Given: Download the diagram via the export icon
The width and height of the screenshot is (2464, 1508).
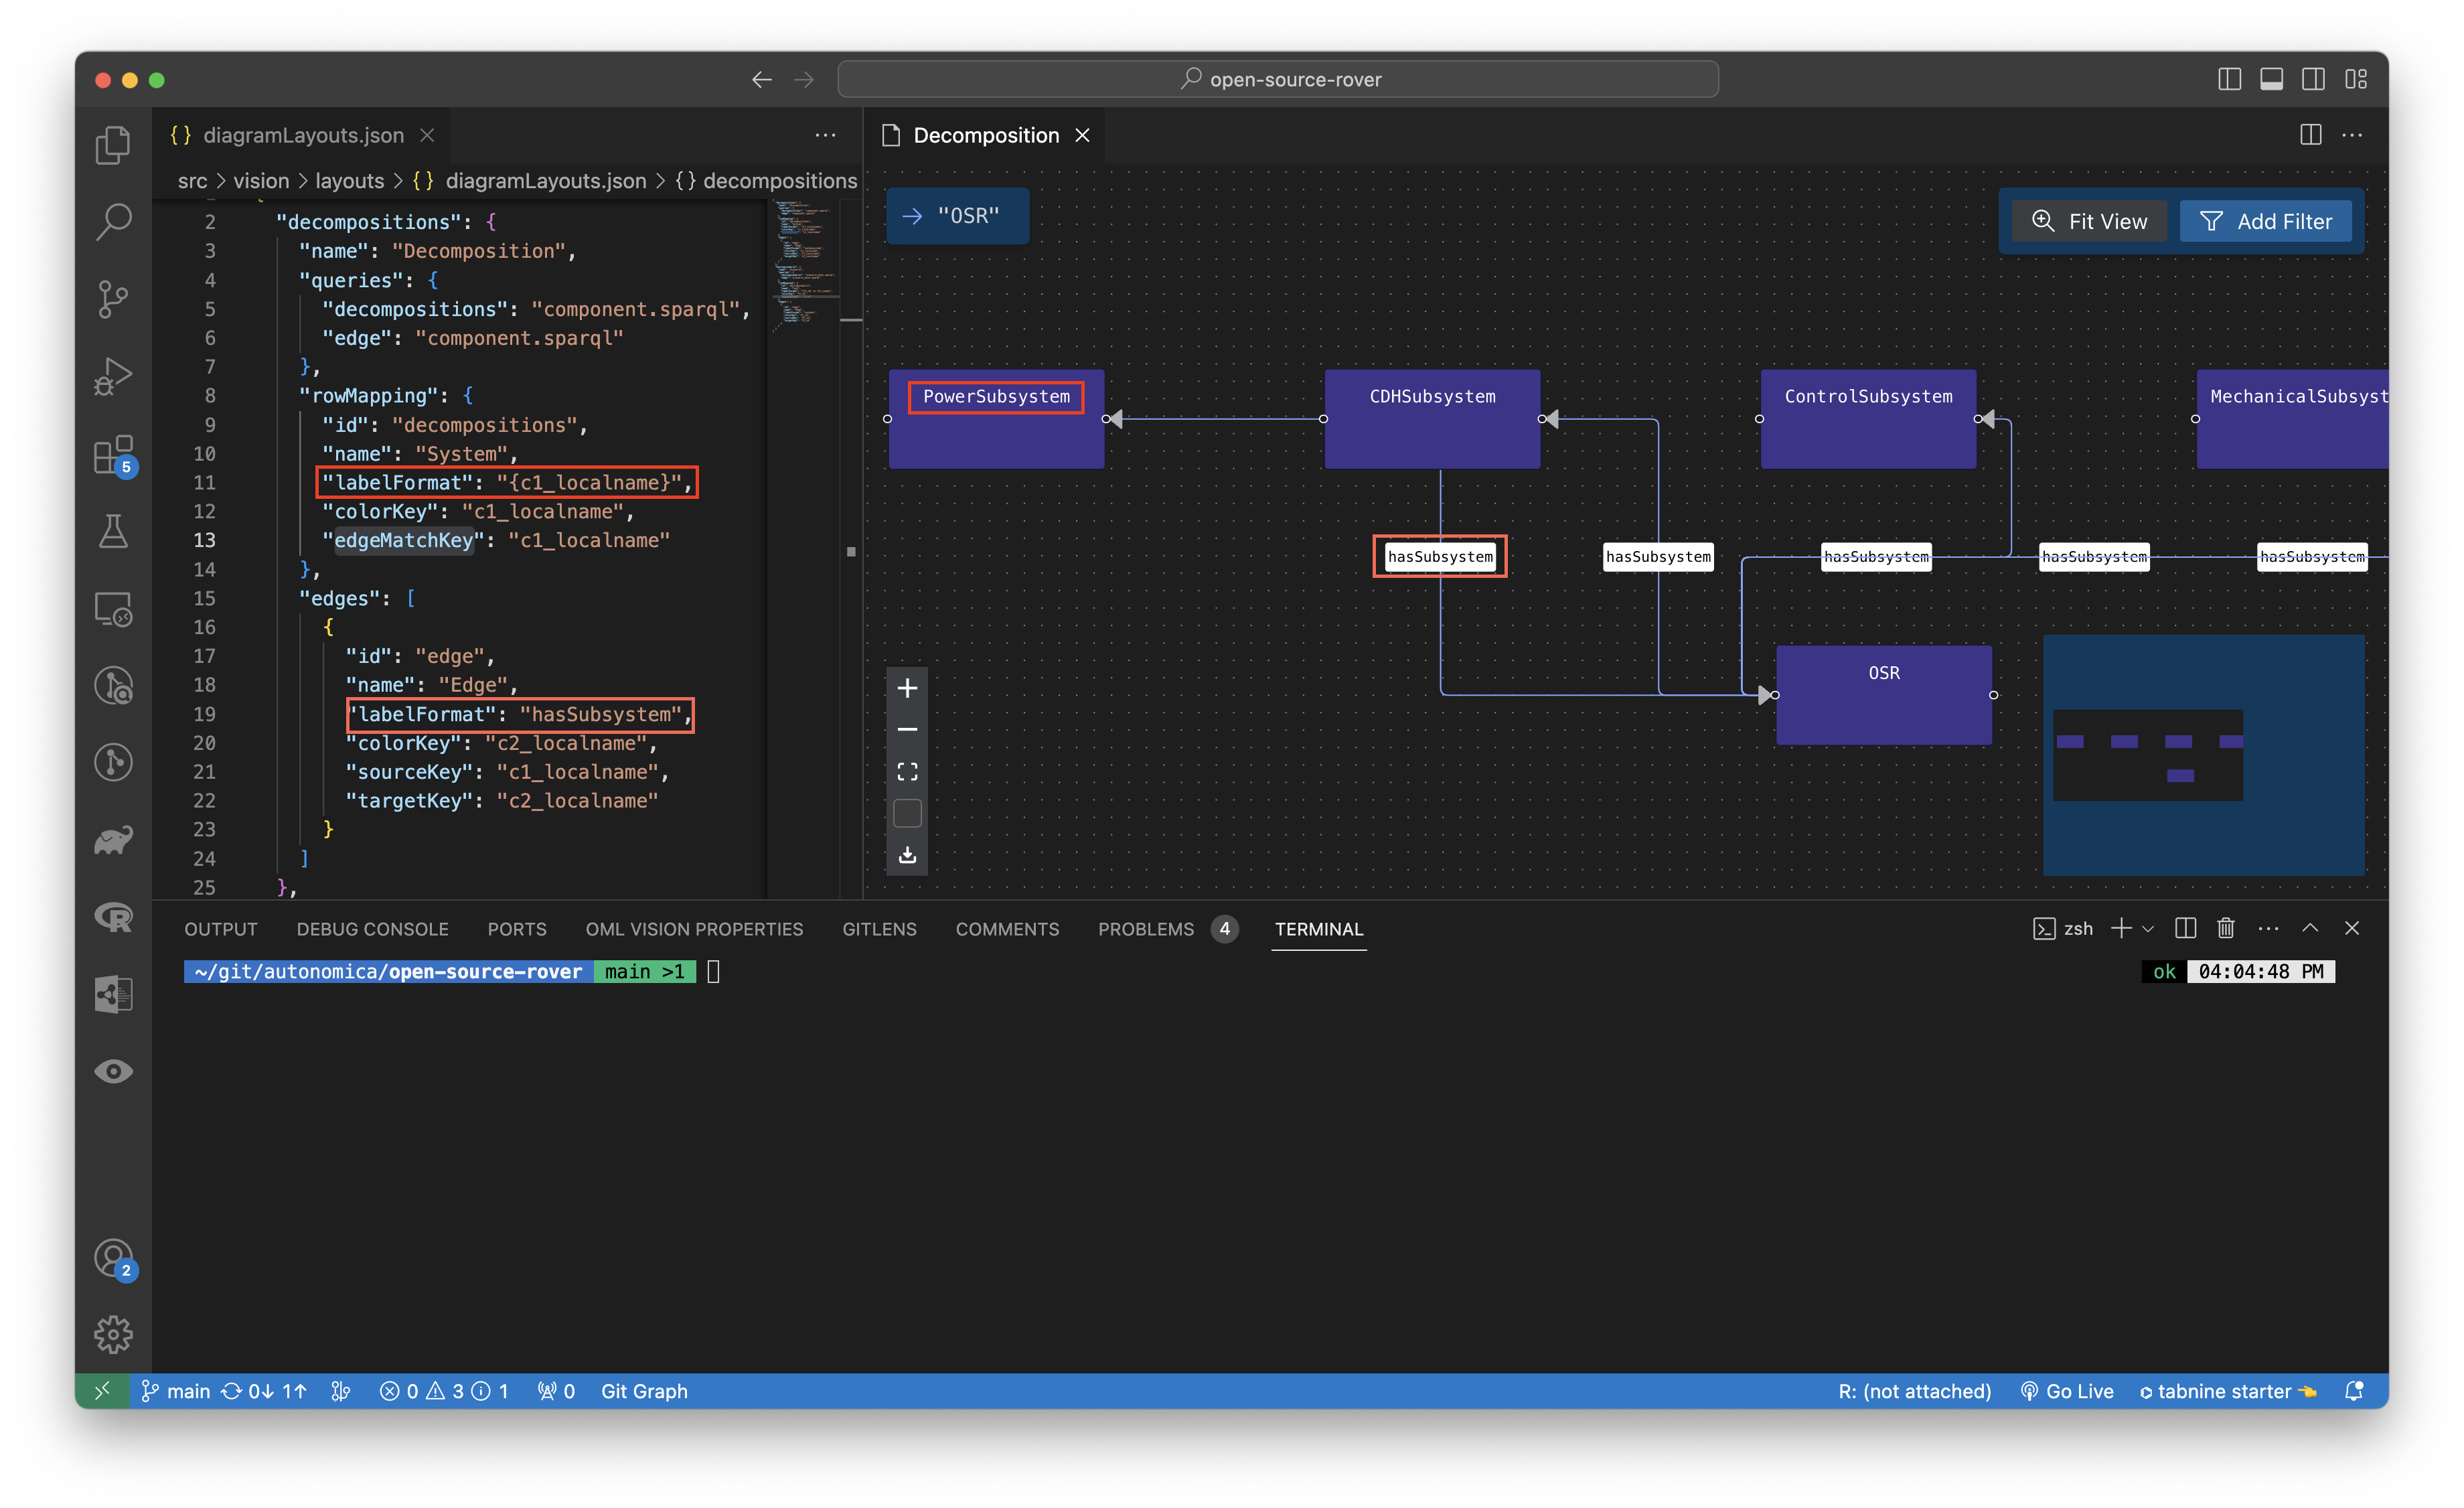Looking at the screenshot, I should (x=907, y=855).
